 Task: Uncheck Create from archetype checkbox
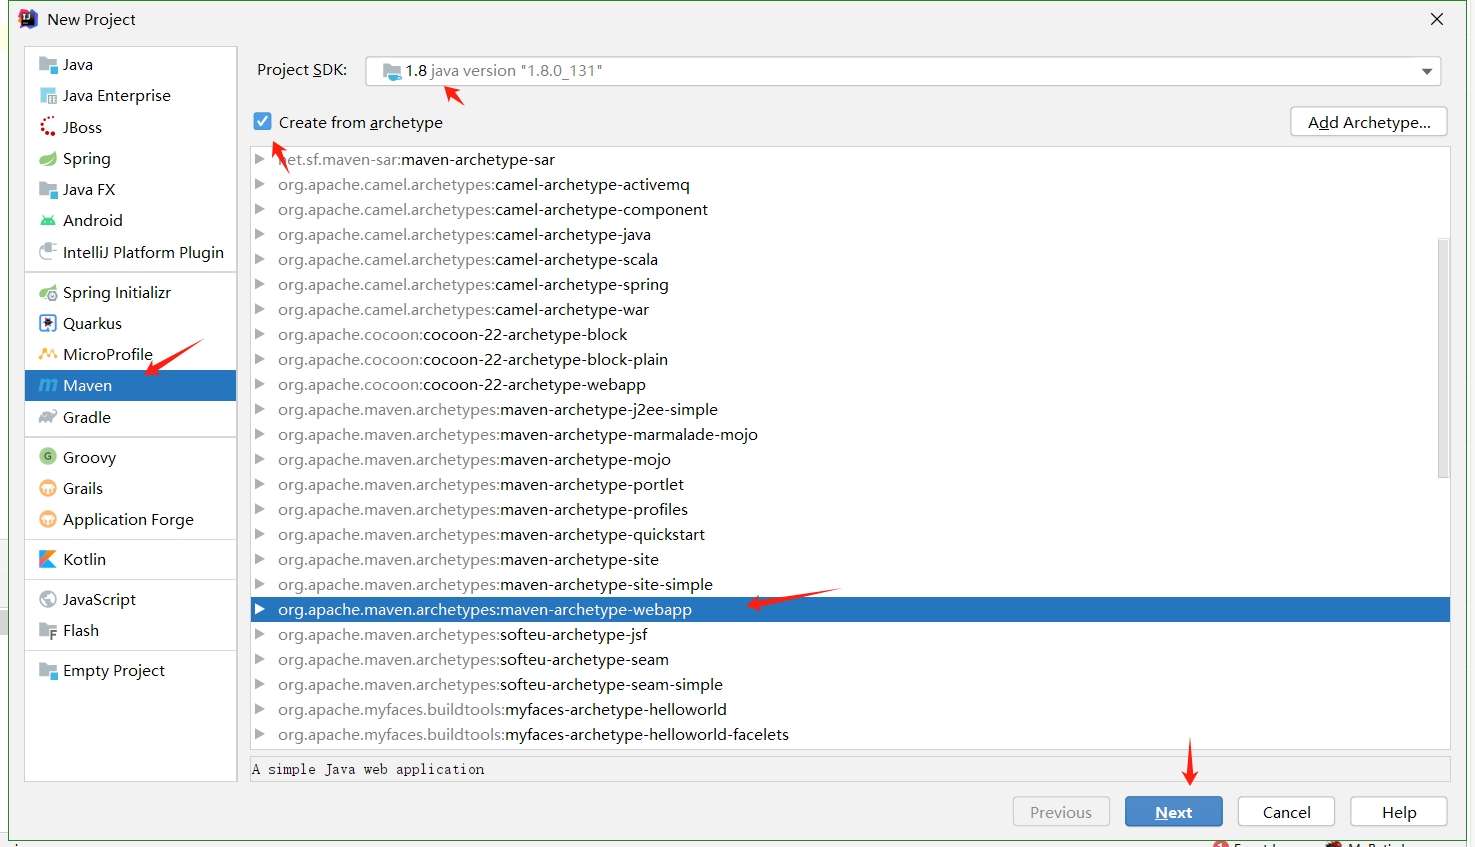[x=262, y=122]
